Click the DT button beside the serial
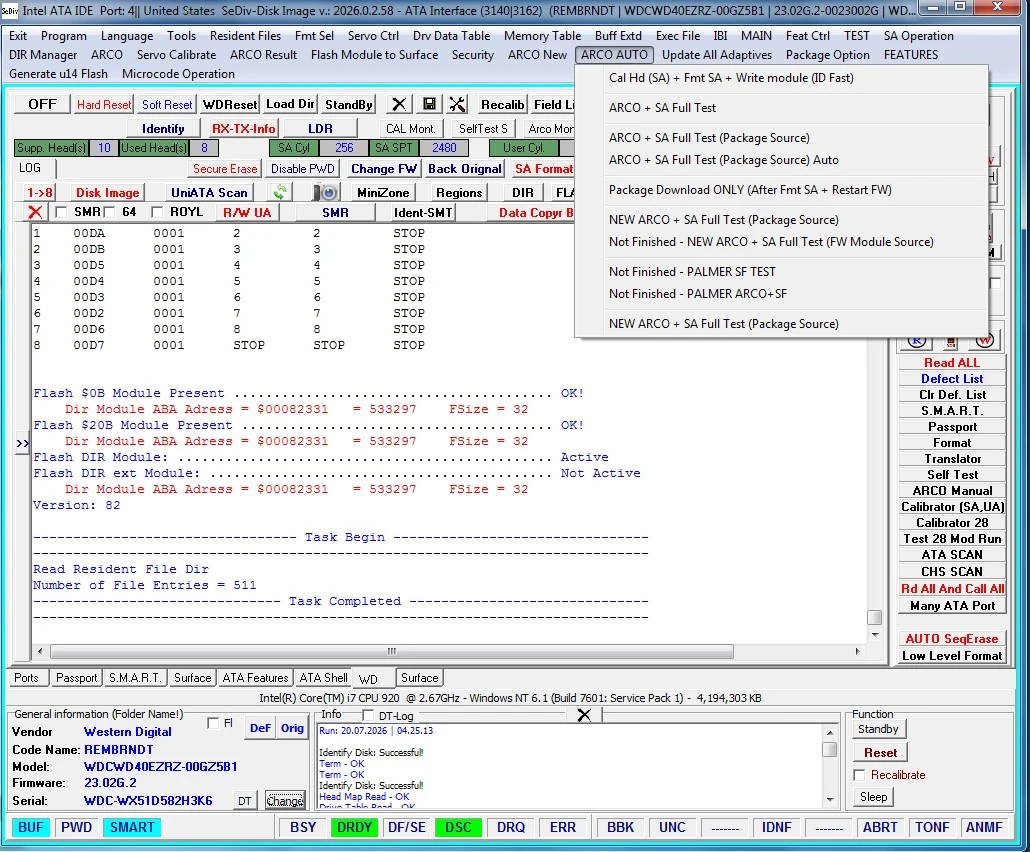Screen dimensions: 1030x852 pyautogui.click(x=244, y=801)
